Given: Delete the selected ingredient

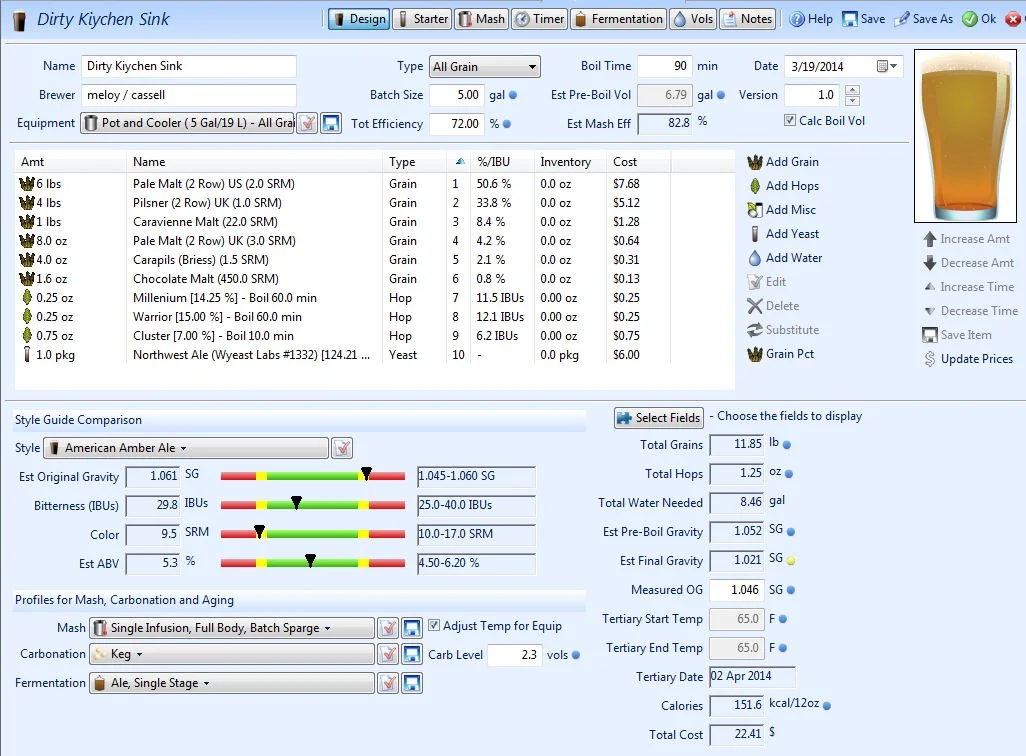Looking at the screenshot, I should point(773,306).
